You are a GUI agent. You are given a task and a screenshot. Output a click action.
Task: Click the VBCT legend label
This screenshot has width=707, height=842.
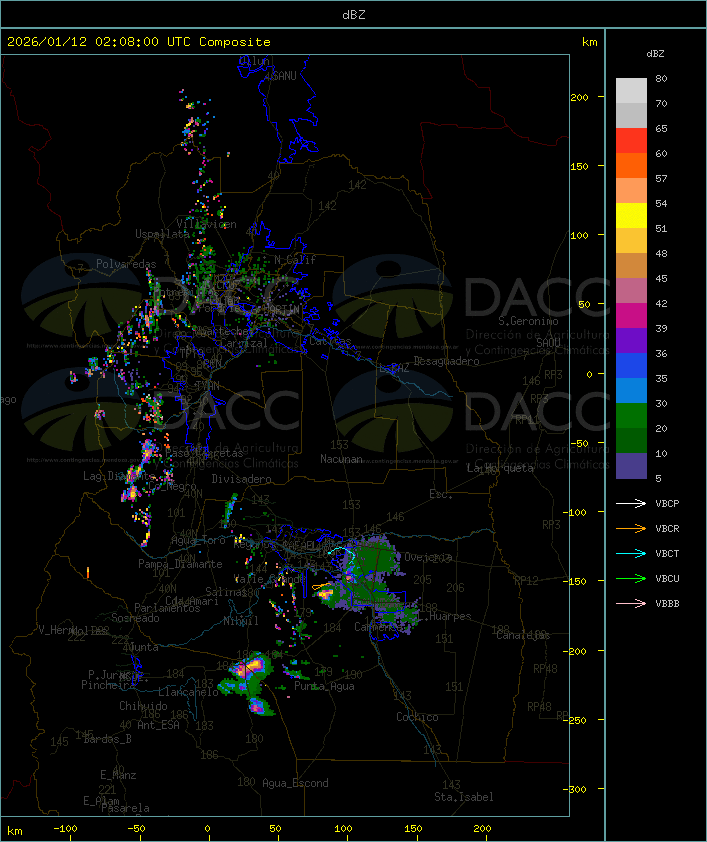pos(667,553)
